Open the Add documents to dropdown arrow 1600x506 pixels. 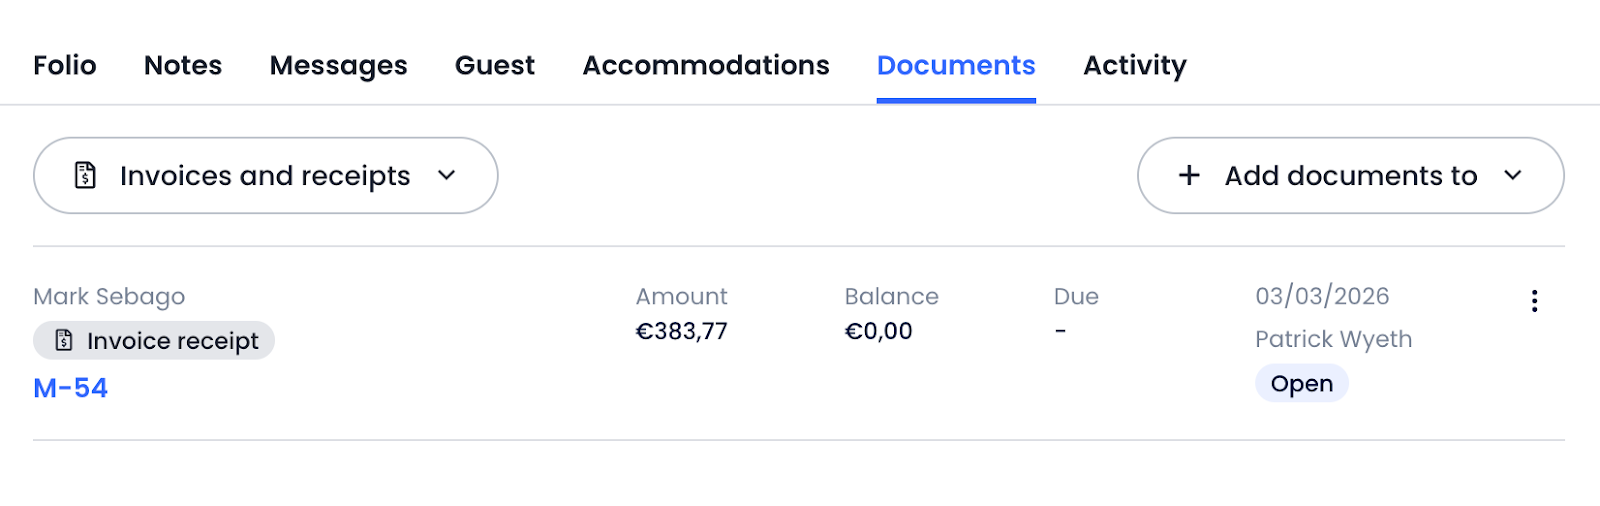pyautogui.click(x=1513, y=175)
